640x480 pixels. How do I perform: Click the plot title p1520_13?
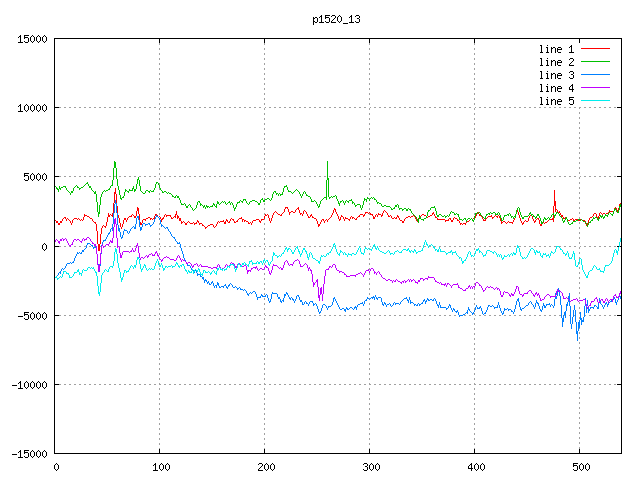335,18
